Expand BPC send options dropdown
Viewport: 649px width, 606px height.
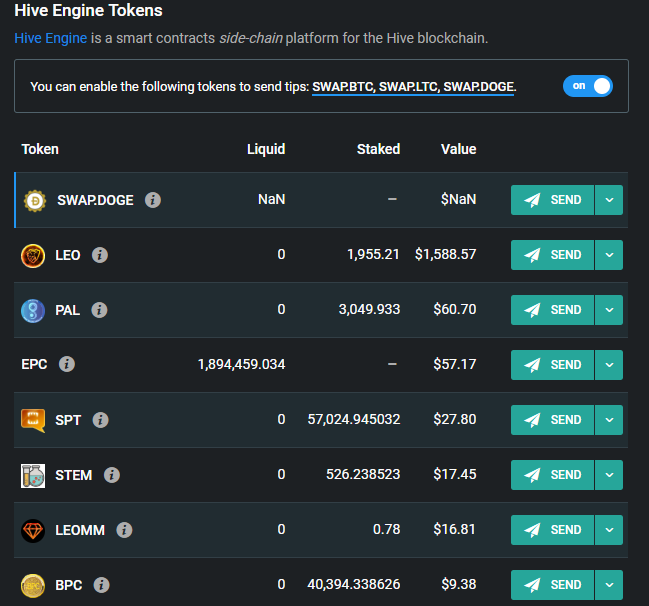(609, 585)
